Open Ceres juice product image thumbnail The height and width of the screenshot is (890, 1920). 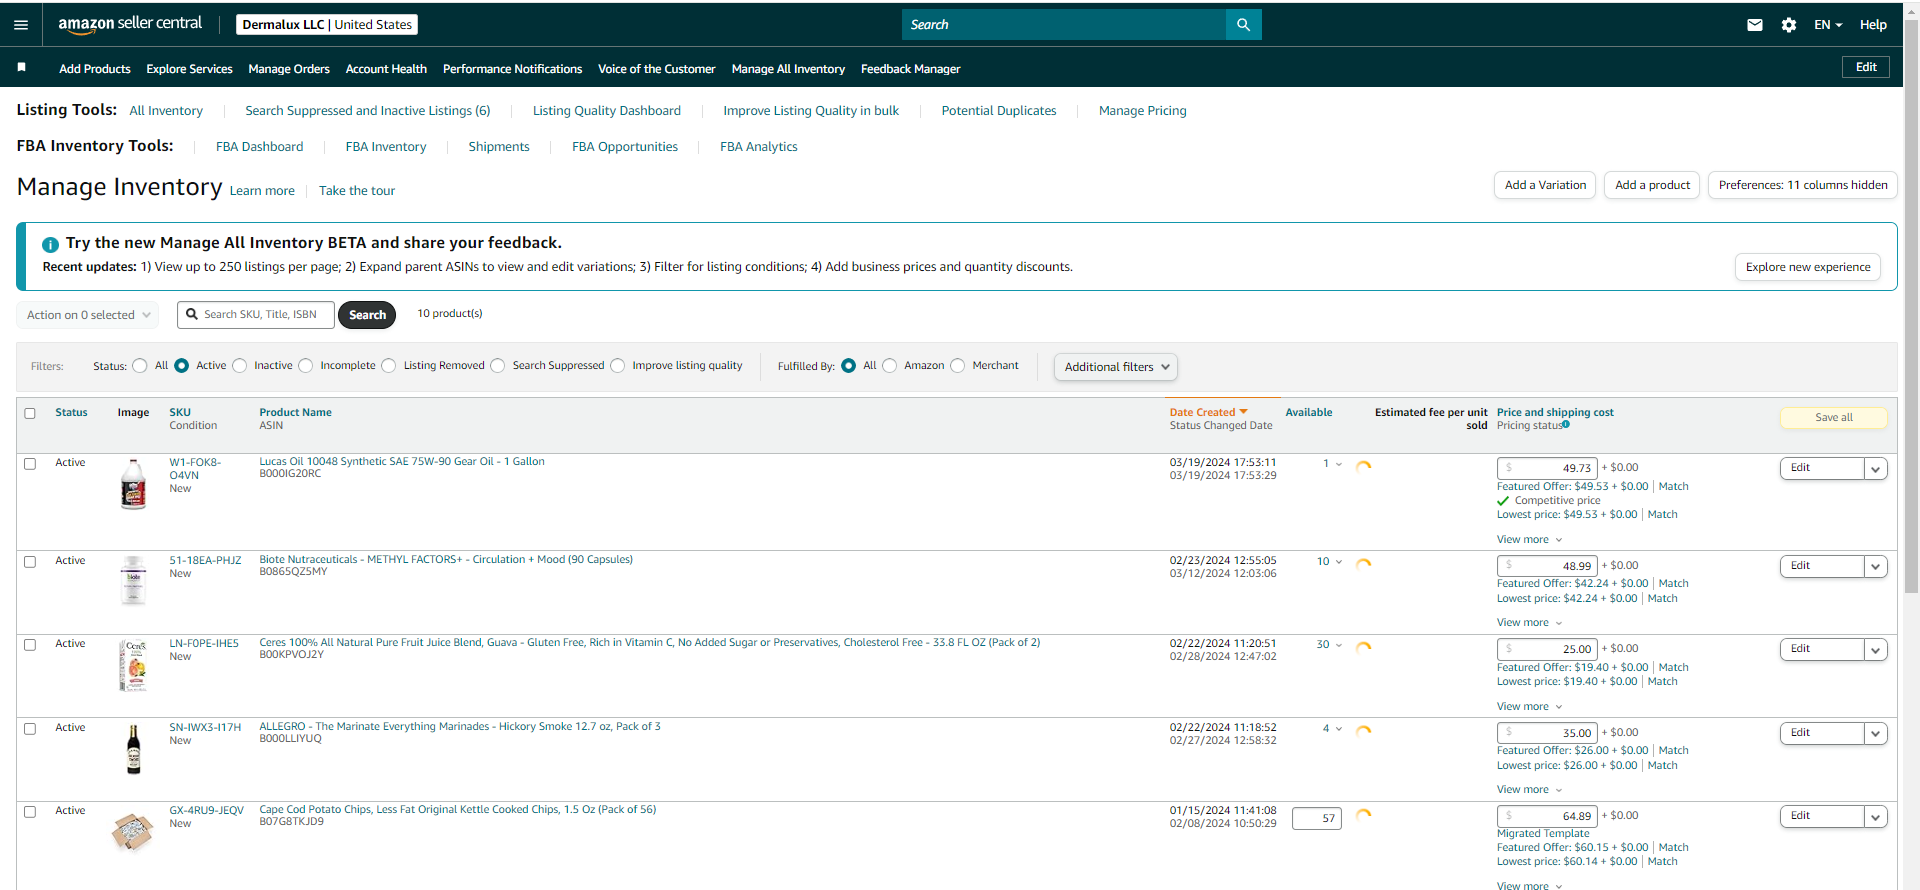coord(133,665)
